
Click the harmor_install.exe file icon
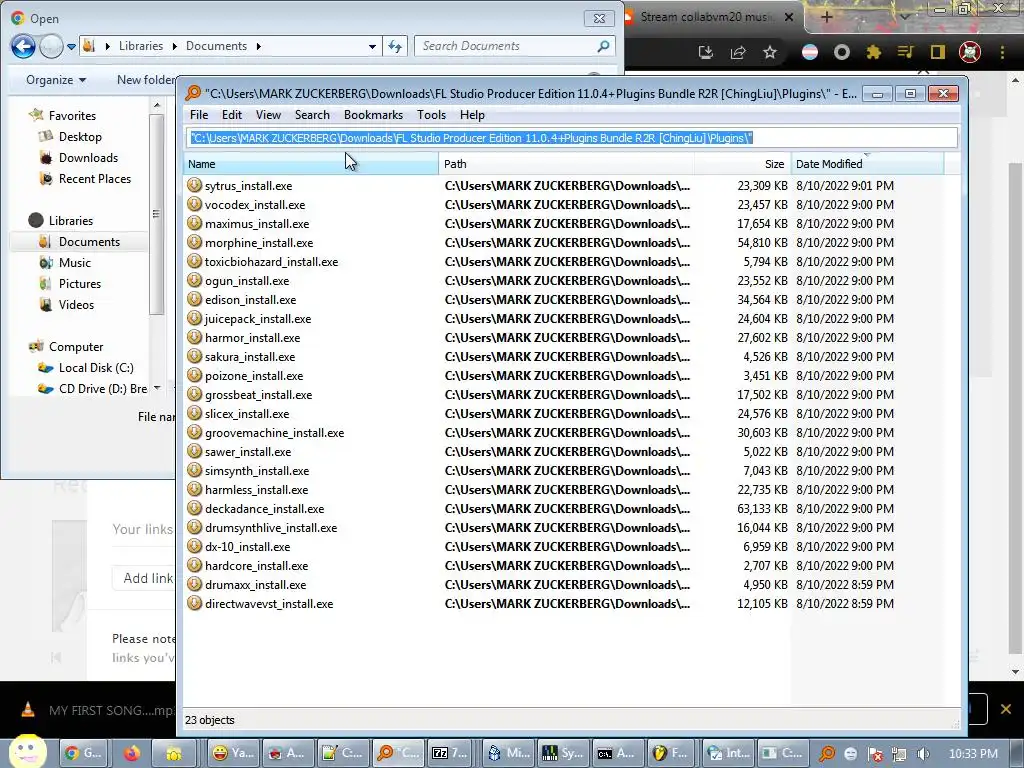coord(194,337)
